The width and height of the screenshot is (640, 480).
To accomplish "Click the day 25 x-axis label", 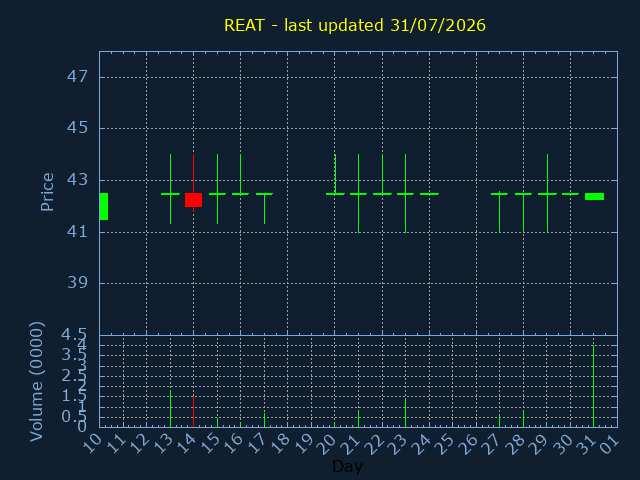I will coord(447,444).
